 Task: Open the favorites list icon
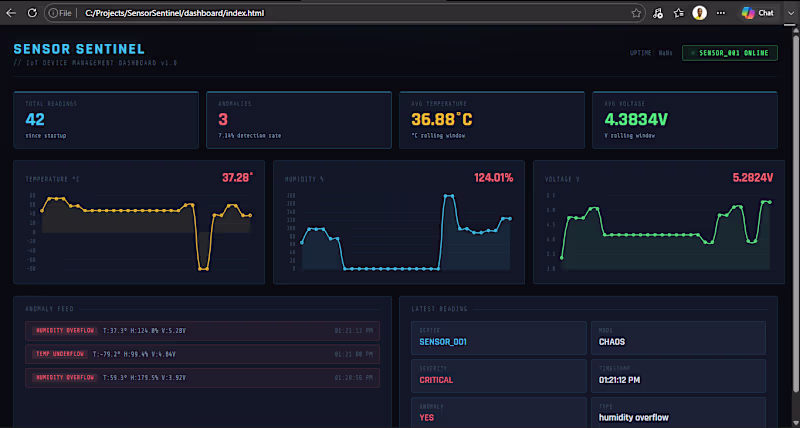678,13
